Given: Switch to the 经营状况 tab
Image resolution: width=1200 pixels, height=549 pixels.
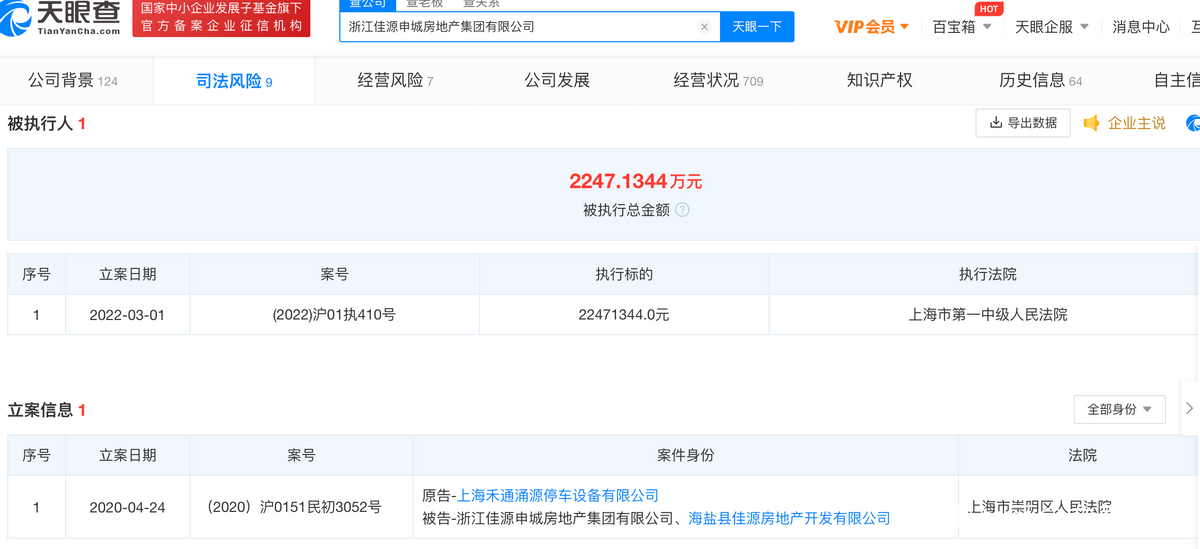Looking at the screenshot, I should point(718,81).
